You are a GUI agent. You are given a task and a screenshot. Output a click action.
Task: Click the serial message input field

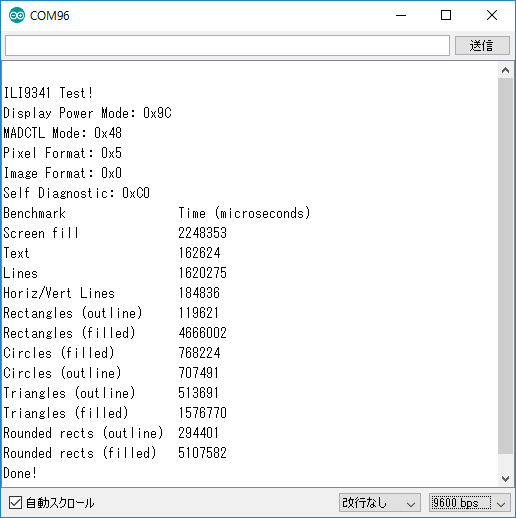[227, 45]
